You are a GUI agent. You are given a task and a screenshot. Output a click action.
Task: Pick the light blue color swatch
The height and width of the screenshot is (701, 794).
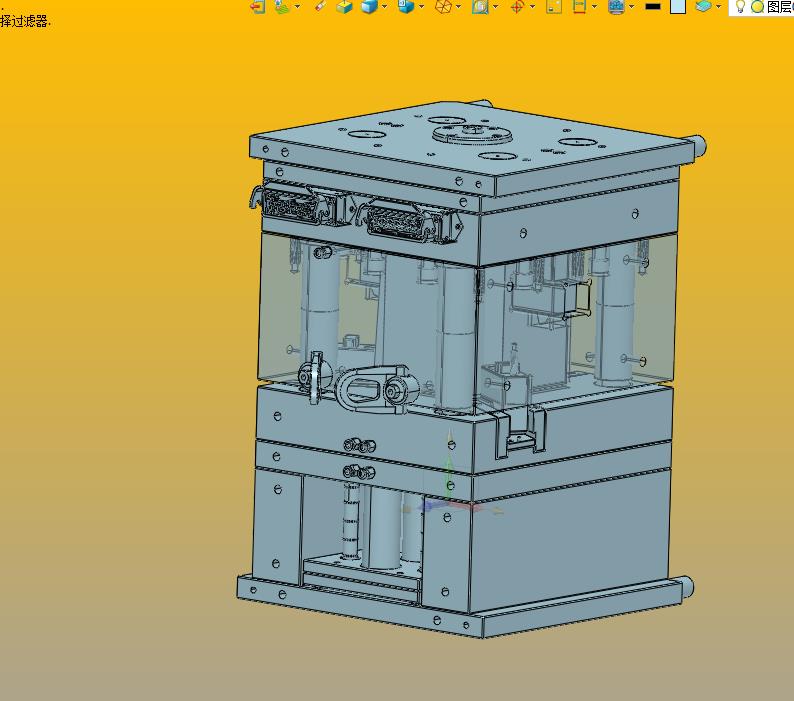point(678,6)
